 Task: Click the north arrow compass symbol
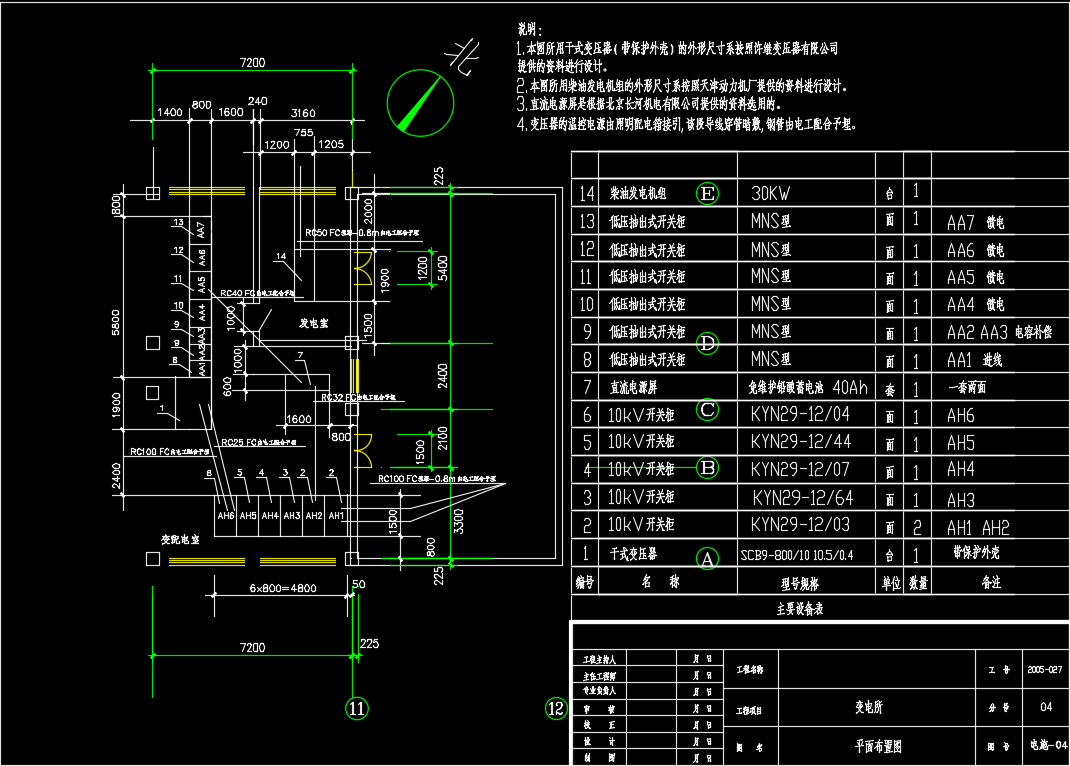pyautogui.click(x=420, y=102)
